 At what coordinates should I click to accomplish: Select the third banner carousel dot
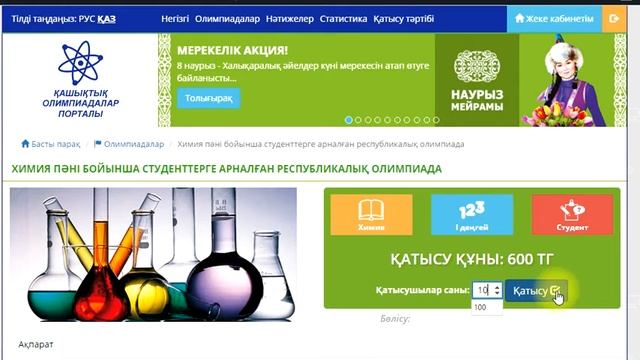point(368,120)
